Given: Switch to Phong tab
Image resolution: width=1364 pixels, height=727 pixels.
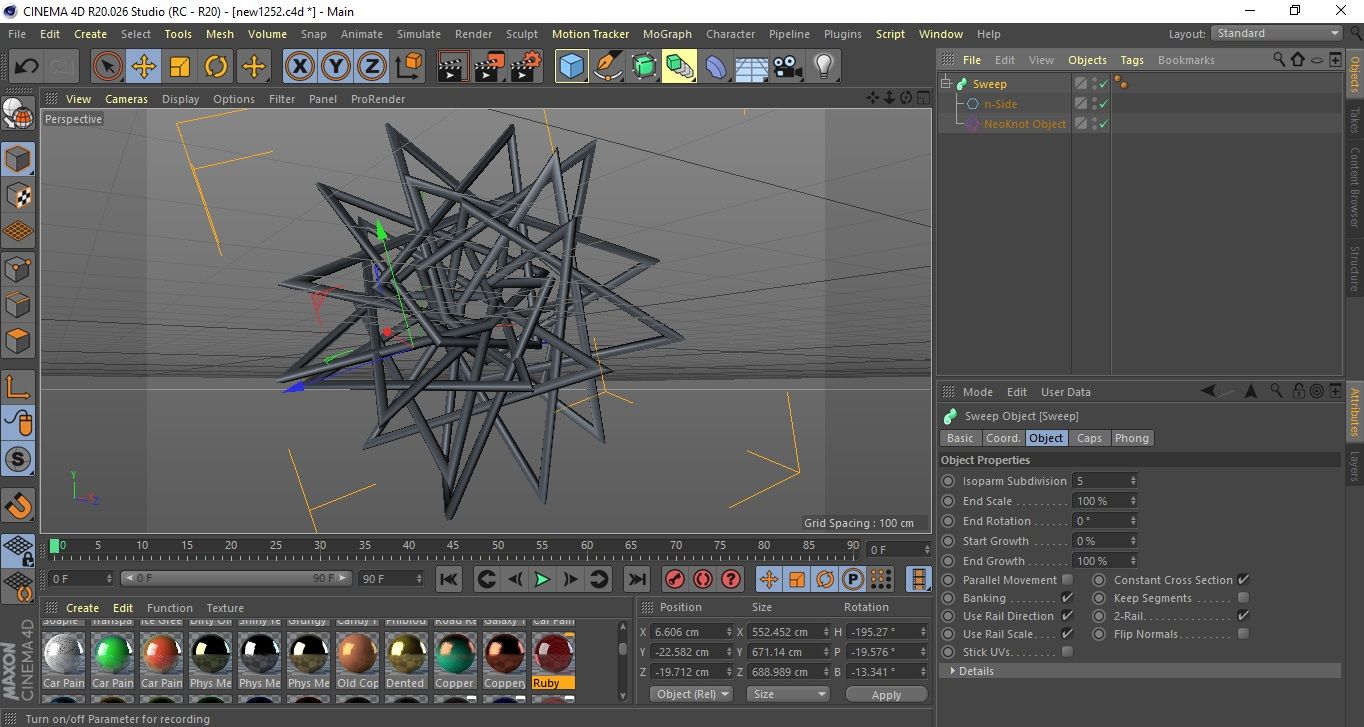Looking at the screenshot, I should point(1131,438).
